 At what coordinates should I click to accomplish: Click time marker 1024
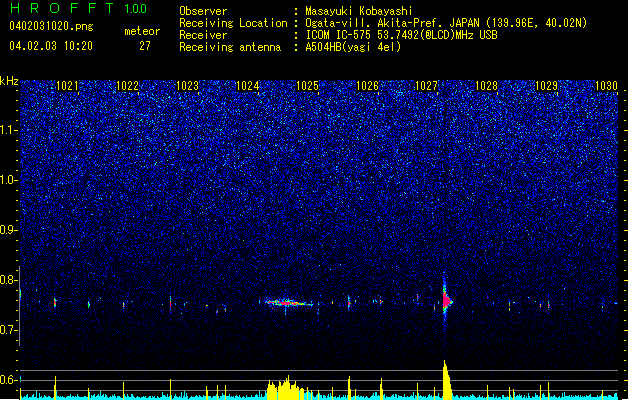point(248,86)
